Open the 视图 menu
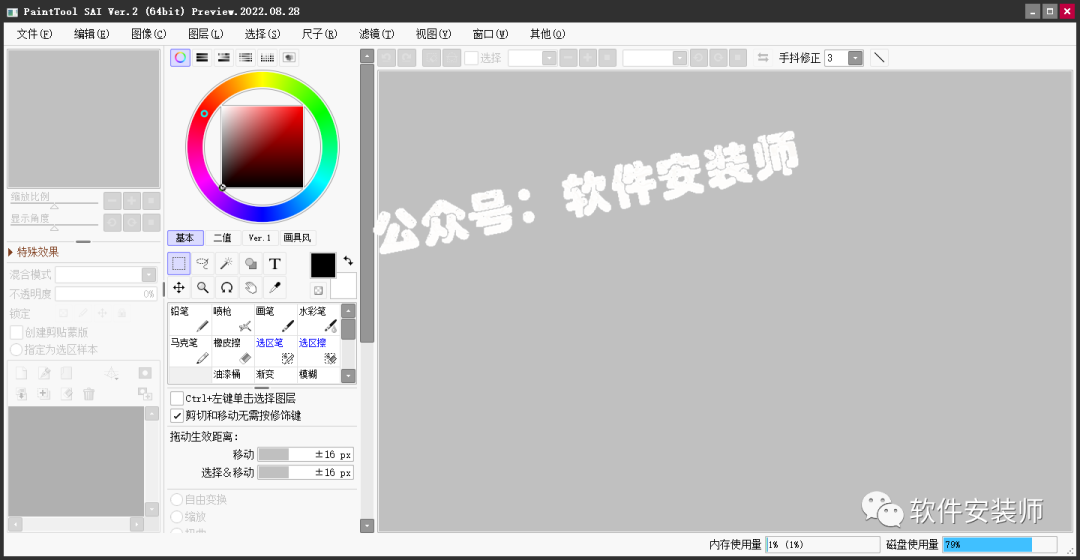The image size is (1080, 560). click(433, 34)
